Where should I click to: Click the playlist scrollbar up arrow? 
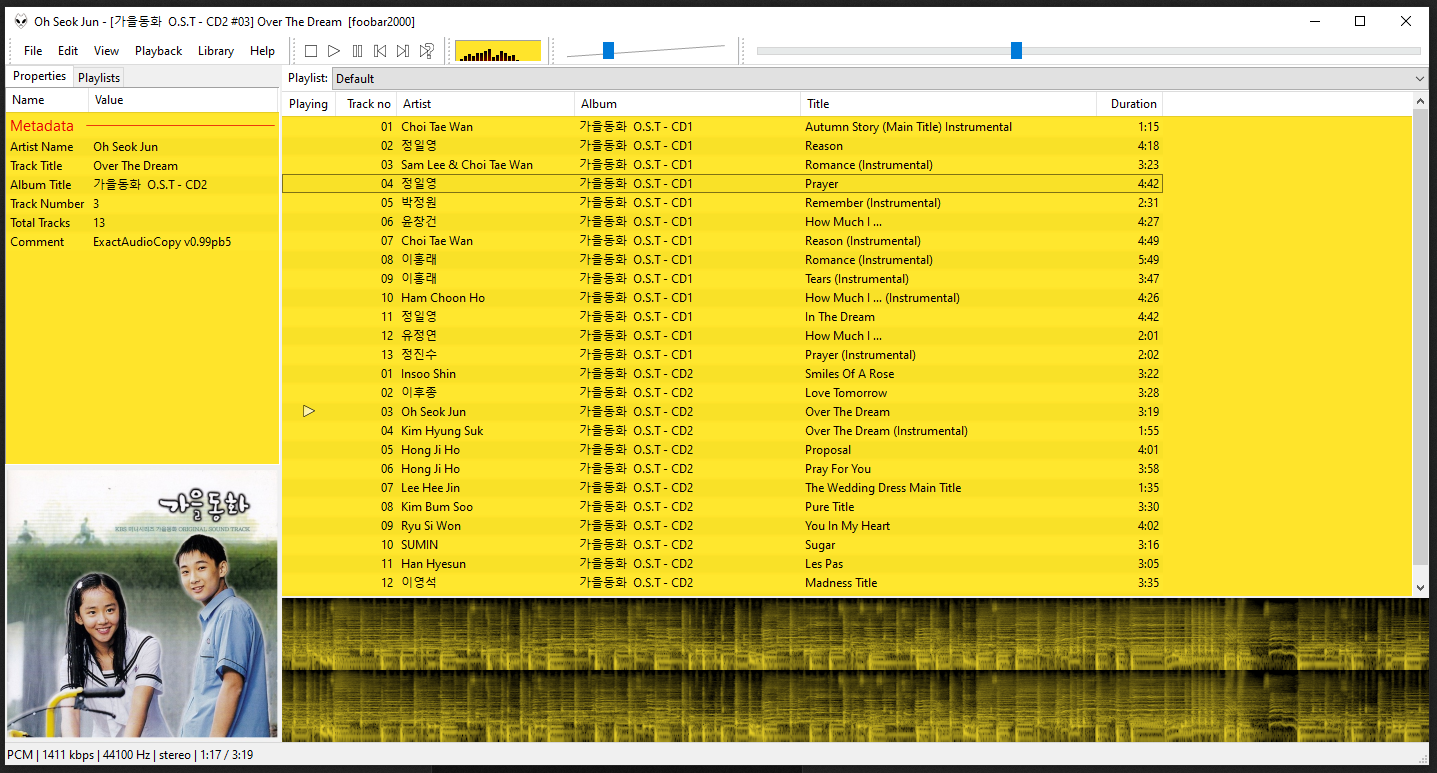point(1421,101)
